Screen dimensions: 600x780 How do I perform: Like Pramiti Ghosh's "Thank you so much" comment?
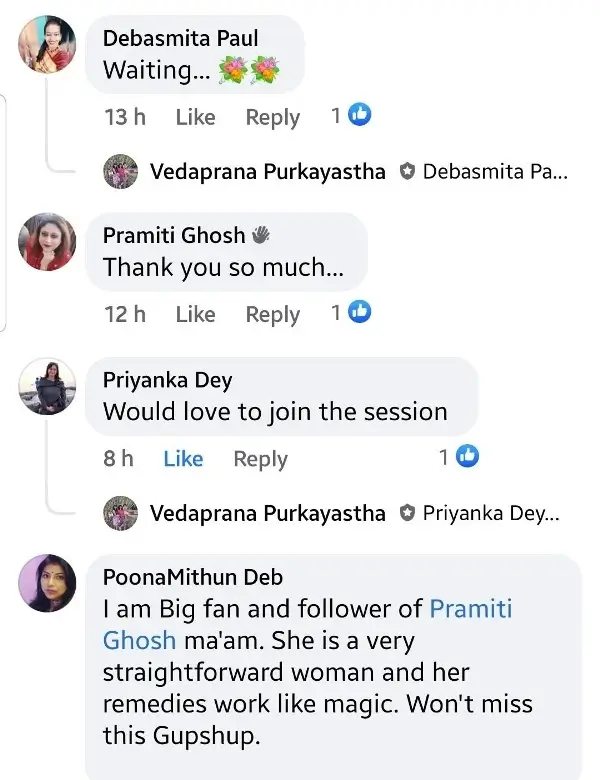(x=195, y=314)
